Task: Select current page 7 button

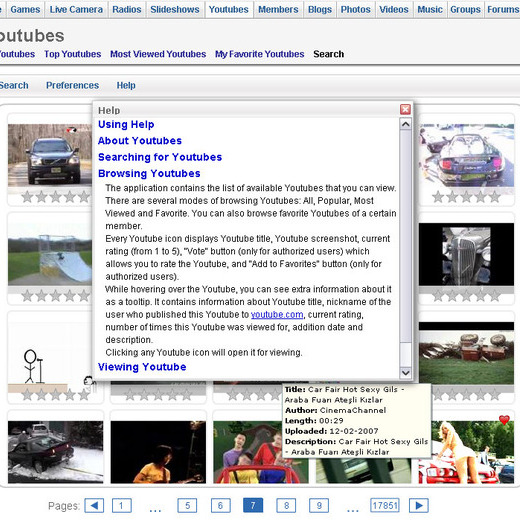Action: pyautogui.click(x=253, y=506)
